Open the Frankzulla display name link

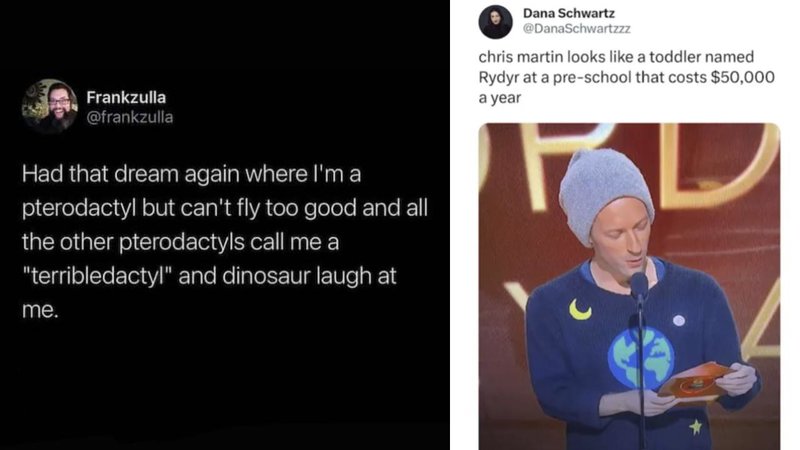[x=127, y=98]
